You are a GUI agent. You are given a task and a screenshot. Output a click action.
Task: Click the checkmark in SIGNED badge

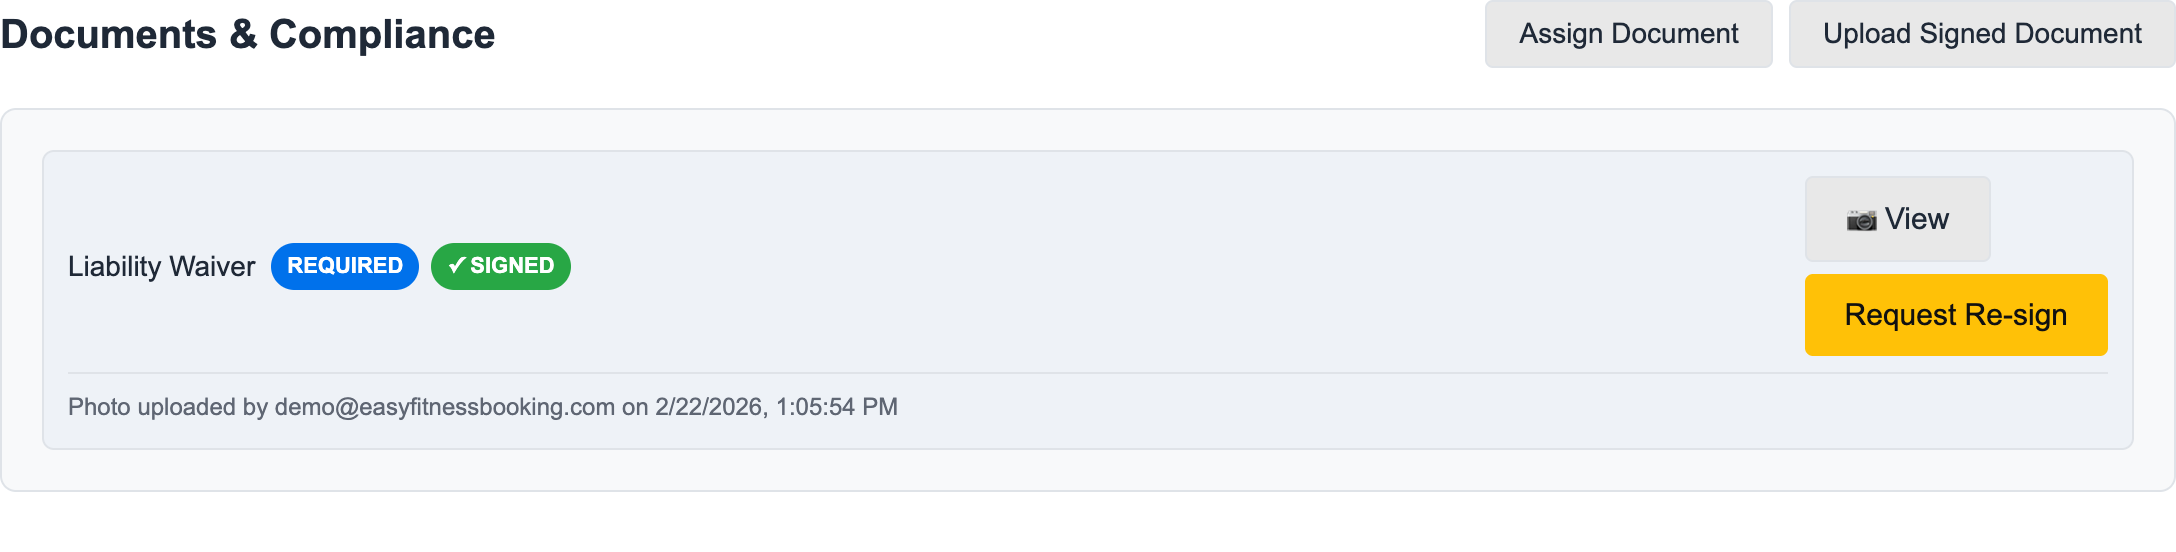tap(457, 265)
